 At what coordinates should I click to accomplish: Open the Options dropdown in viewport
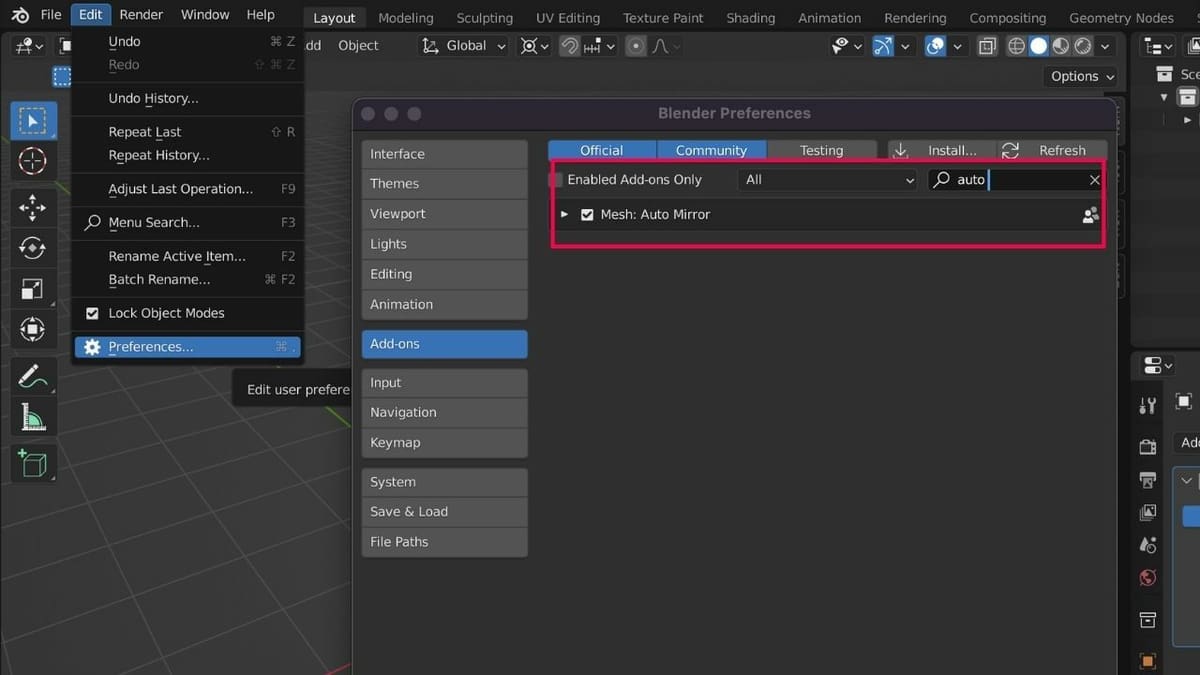1082,76
